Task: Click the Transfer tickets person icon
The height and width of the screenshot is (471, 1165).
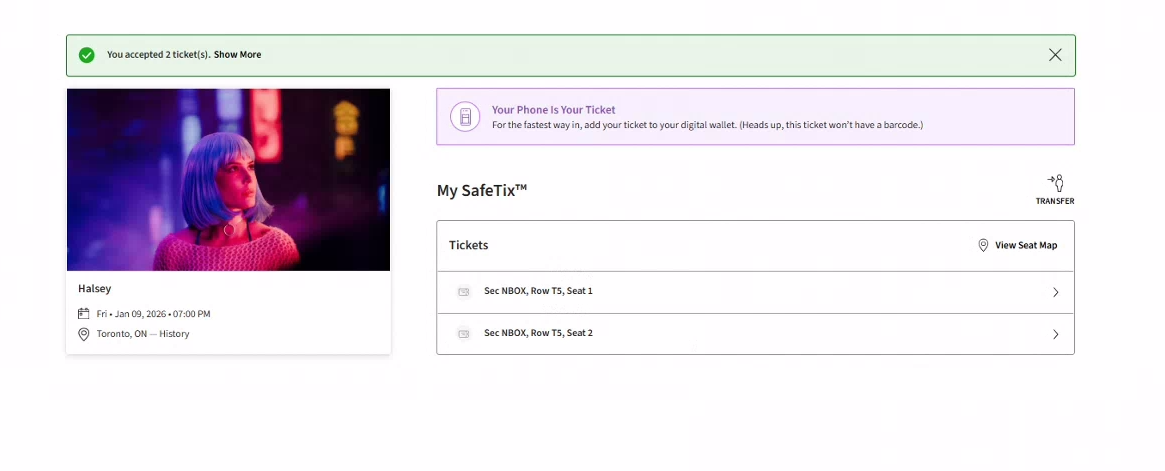Action: [x=1055, y=183]
